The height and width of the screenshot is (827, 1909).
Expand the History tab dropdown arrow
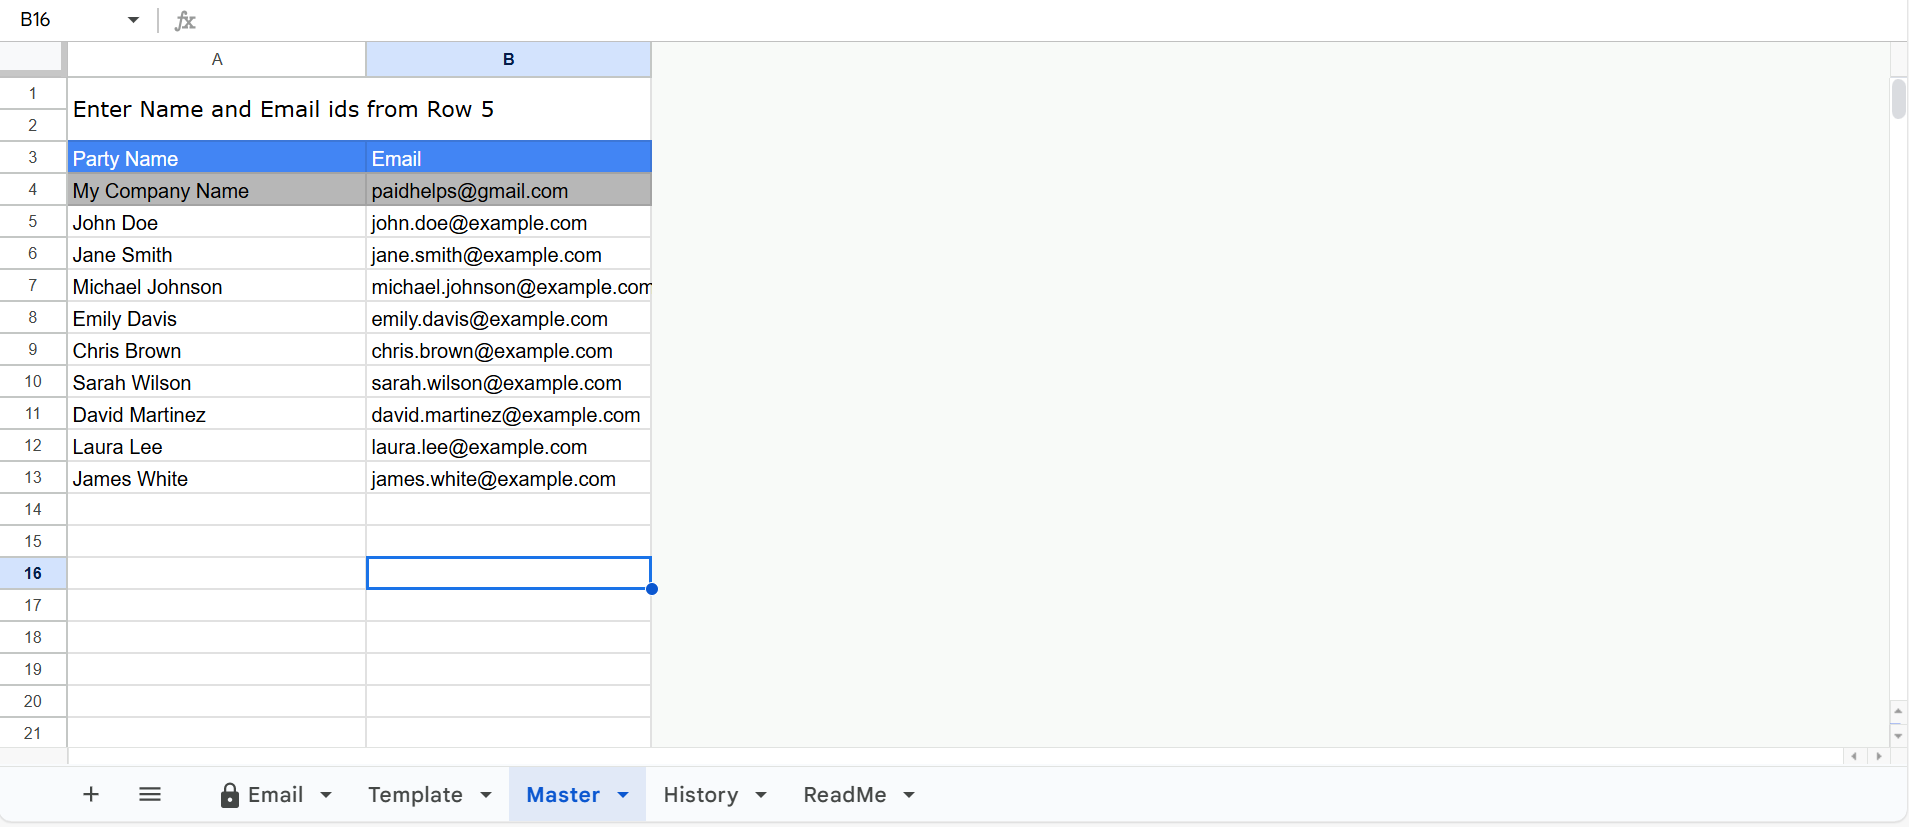tap(761, 795)
